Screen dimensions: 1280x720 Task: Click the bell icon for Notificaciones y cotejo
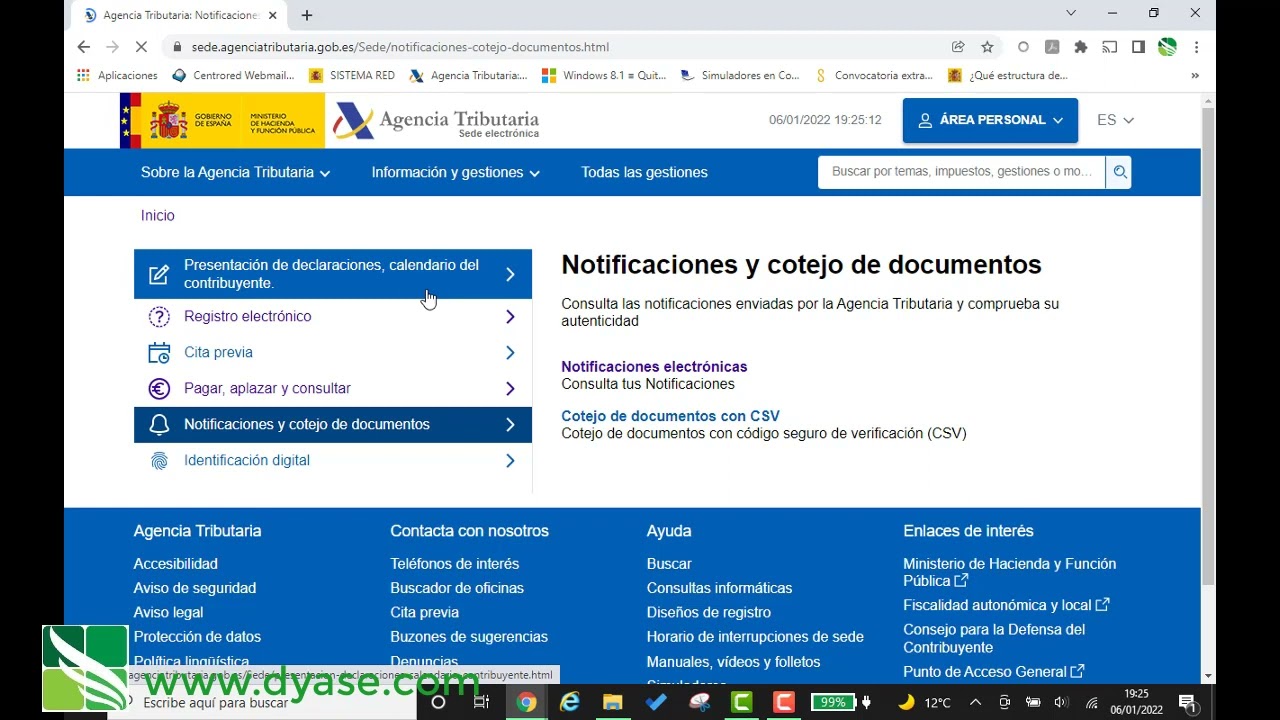pyautogui.click(x=159, y=424)
